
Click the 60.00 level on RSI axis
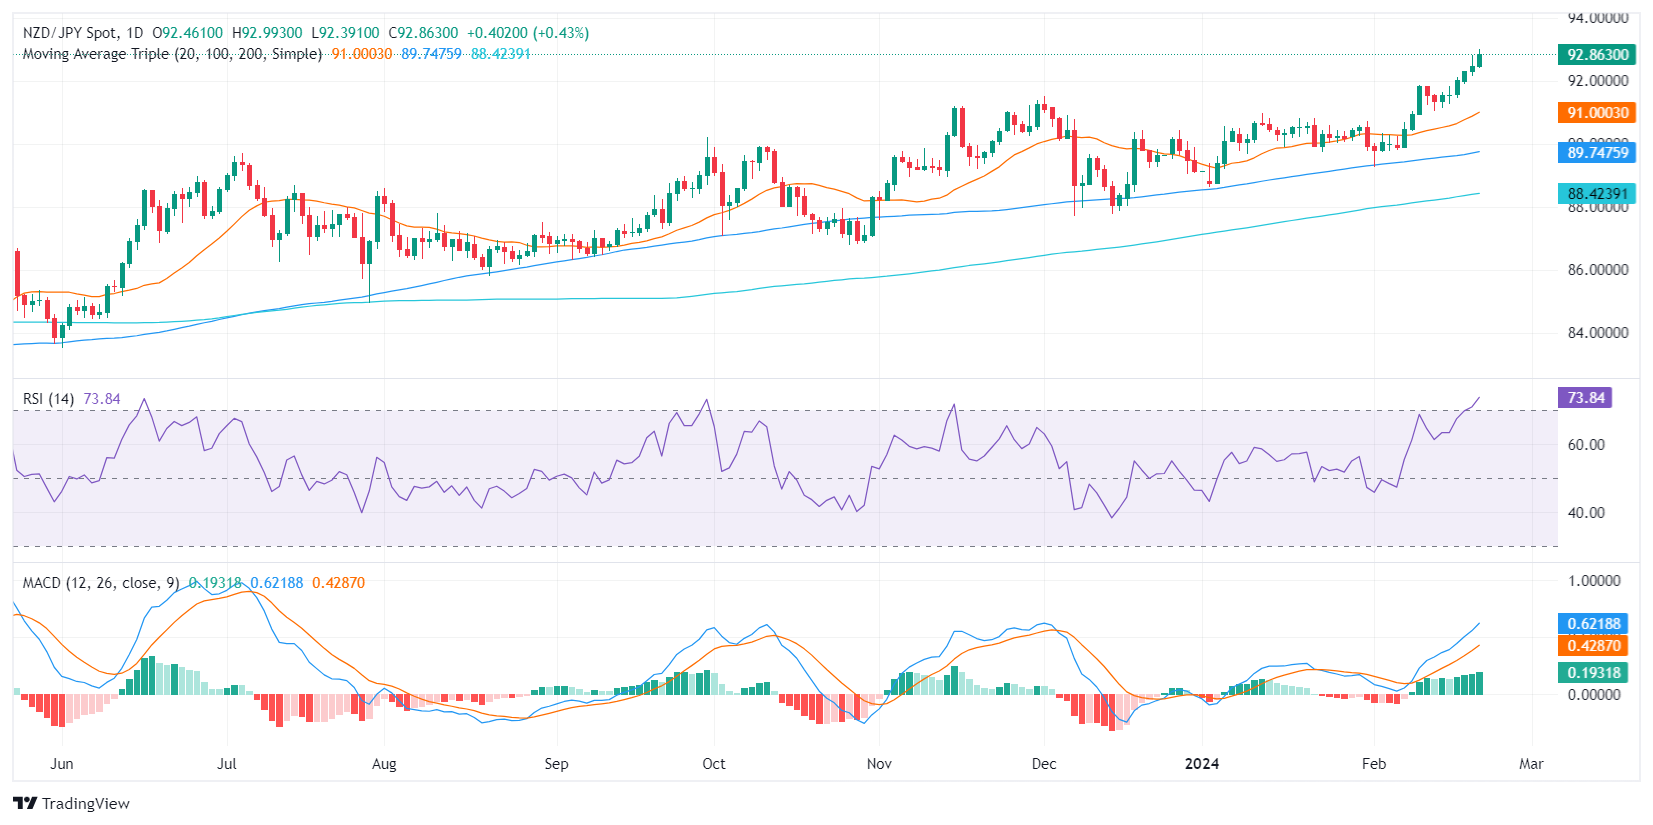click(x=1586, y=445)
